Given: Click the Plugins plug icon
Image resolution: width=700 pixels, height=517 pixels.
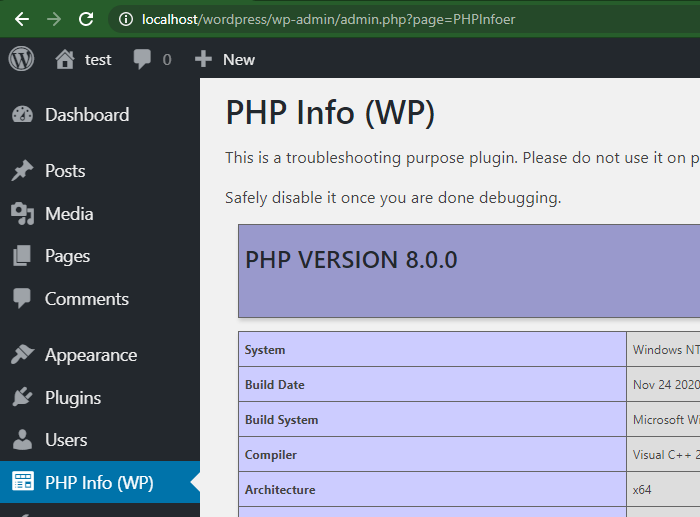Looking at the screenshot, I should [22, 397].
